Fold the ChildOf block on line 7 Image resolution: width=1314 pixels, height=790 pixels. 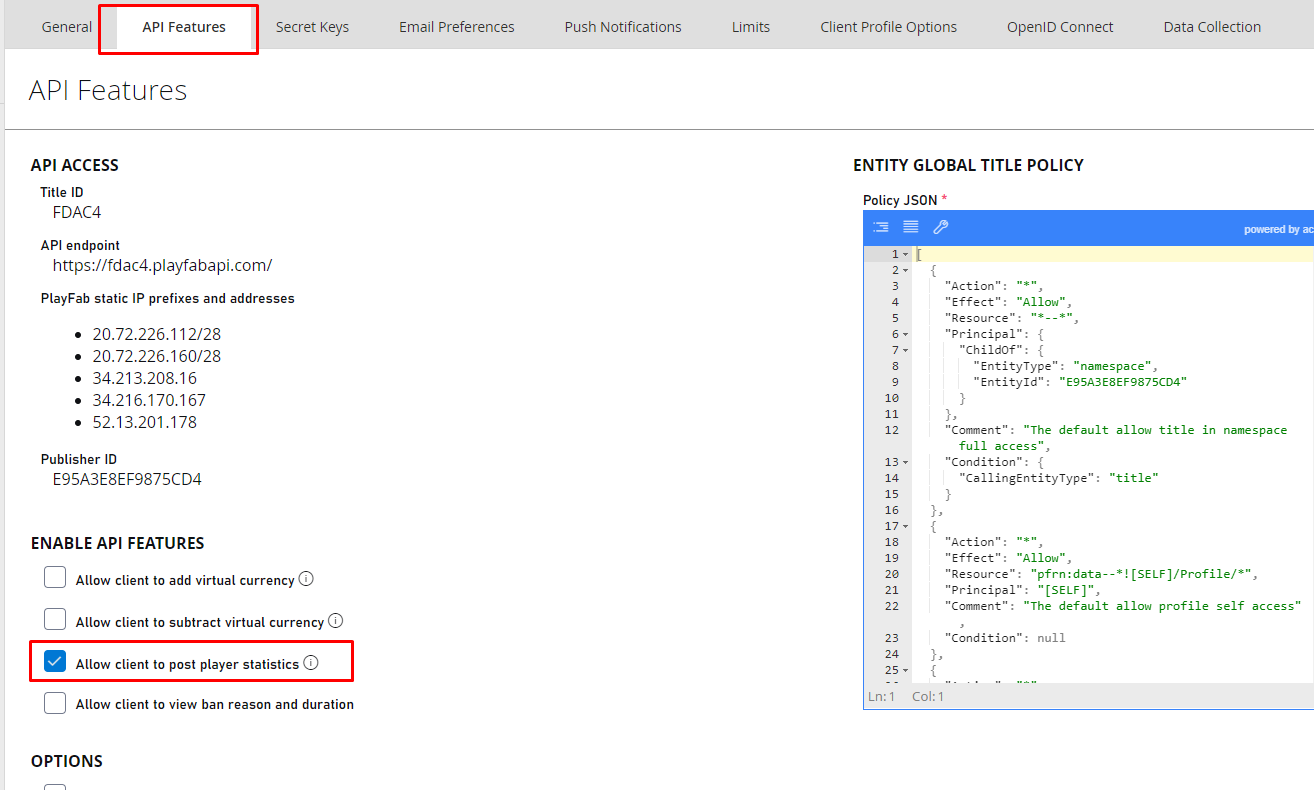point(905,350)
